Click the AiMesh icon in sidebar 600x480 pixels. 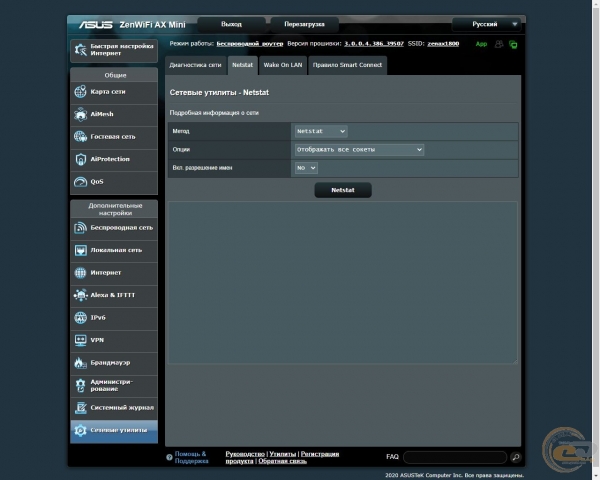[80, 114]
